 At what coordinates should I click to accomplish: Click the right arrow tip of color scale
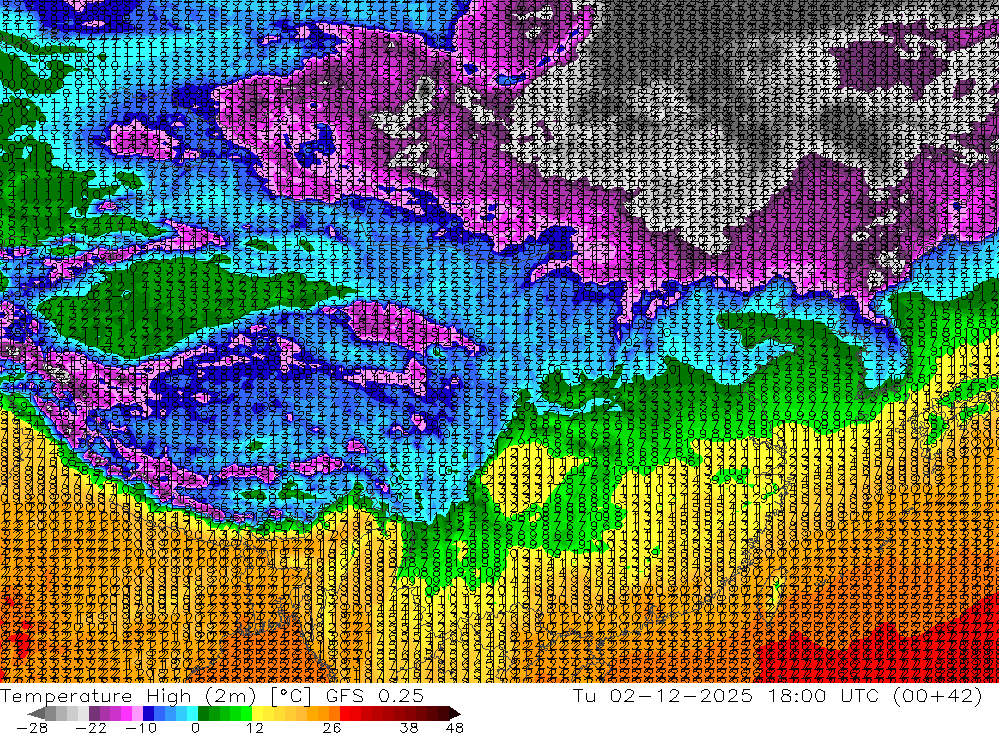[457, 714]
